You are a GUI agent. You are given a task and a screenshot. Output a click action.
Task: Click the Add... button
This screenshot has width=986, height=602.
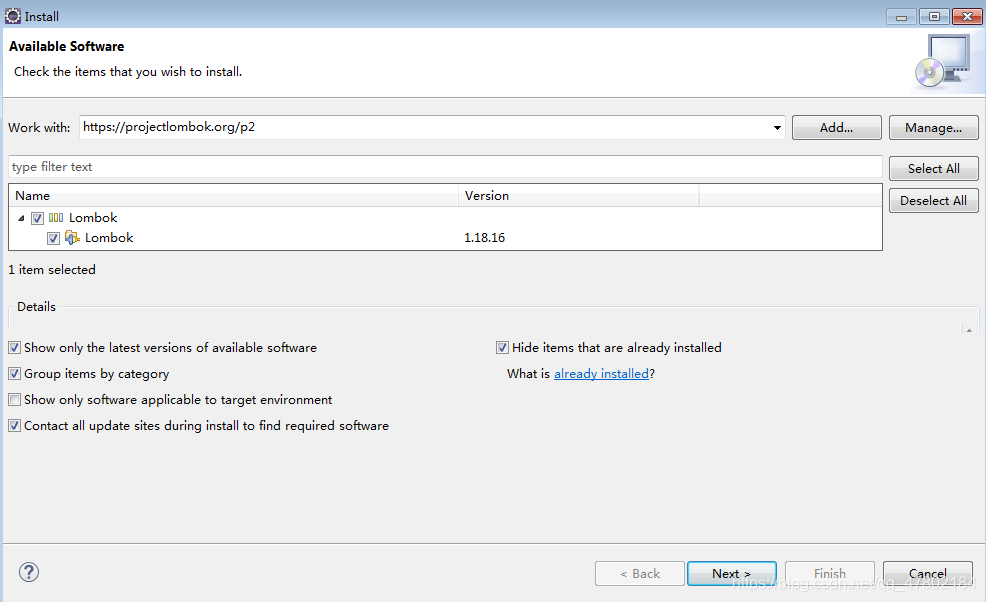click(836, 128)
